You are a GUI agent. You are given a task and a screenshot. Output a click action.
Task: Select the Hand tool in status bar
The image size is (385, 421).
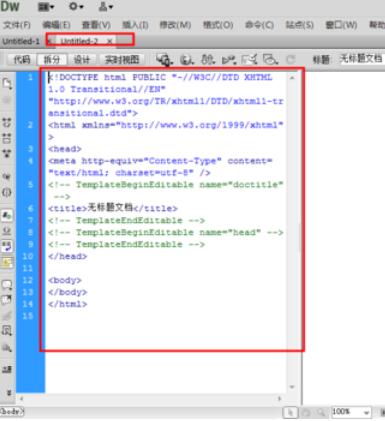306,412
